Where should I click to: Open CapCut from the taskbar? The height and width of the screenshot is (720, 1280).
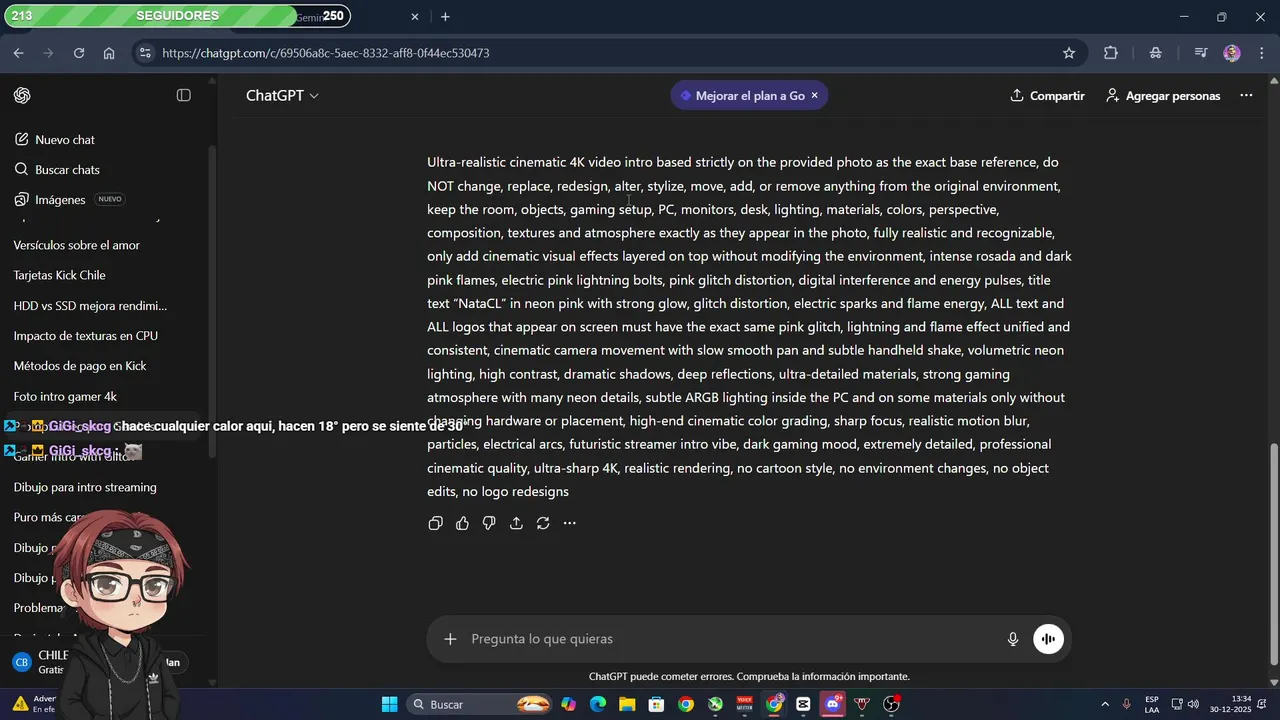(x=803, y=704)
